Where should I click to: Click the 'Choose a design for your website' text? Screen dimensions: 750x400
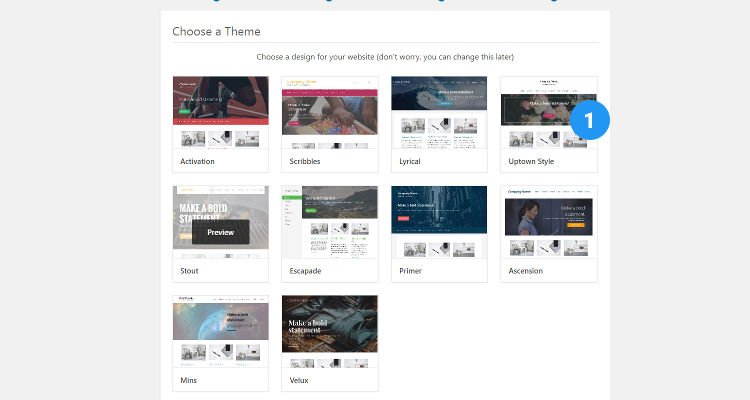(x=385, y=57)
